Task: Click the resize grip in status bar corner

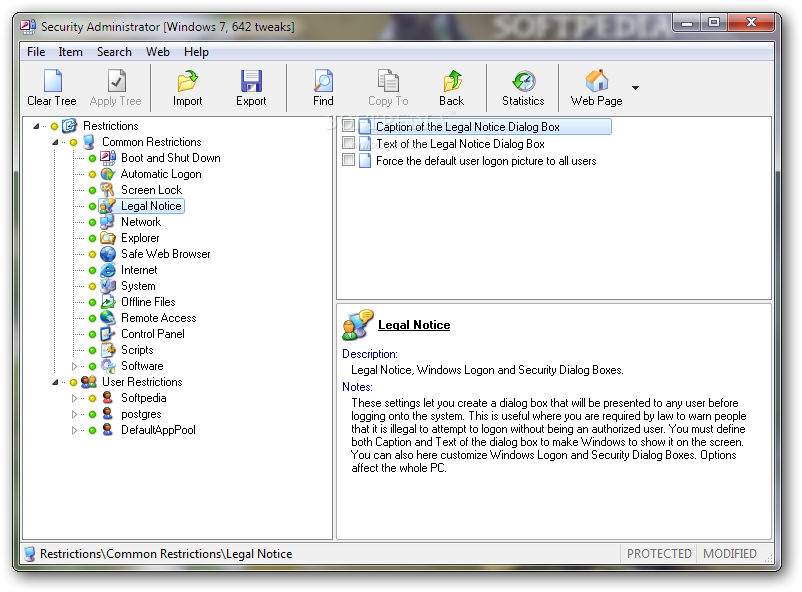Action: coord(768,558)
